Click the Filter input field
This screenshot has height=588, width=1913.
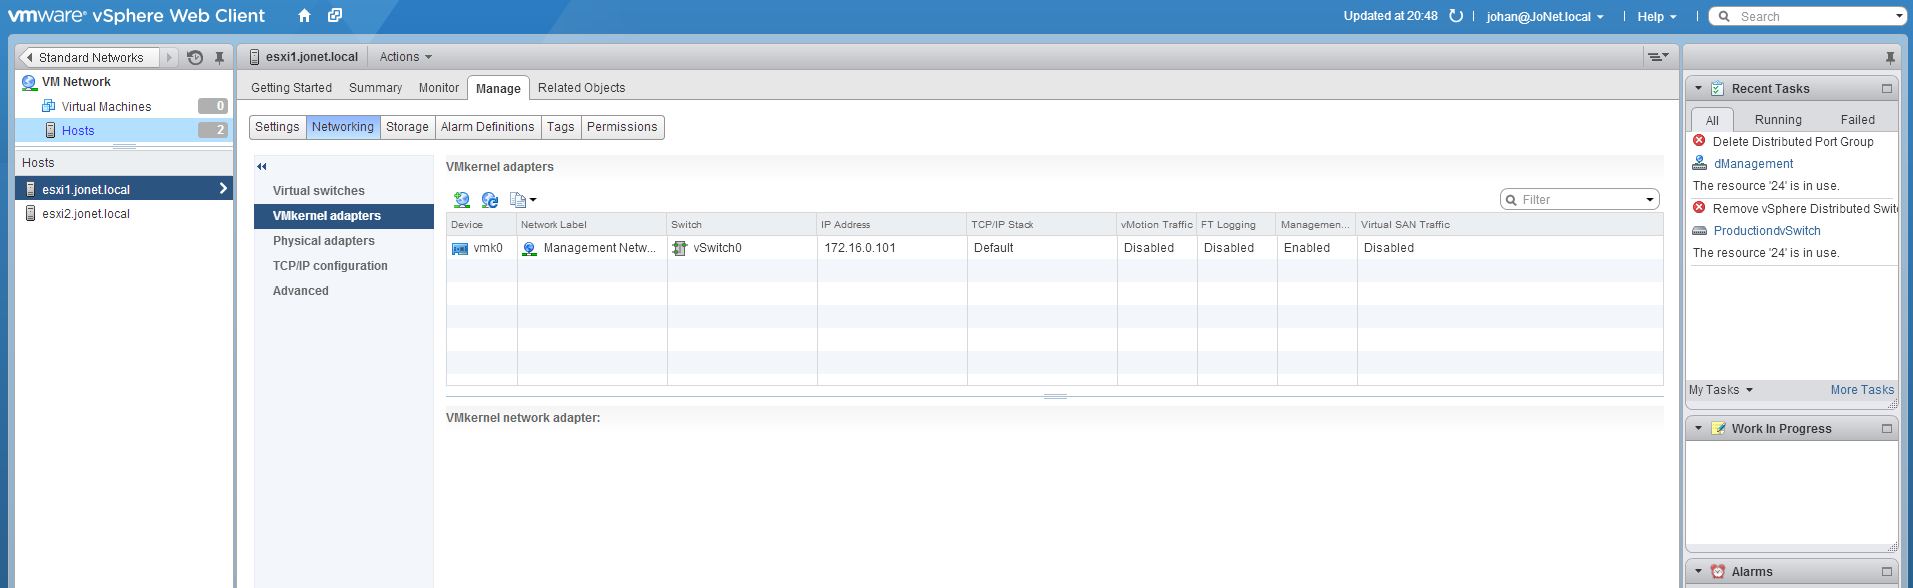[1579, 200]
